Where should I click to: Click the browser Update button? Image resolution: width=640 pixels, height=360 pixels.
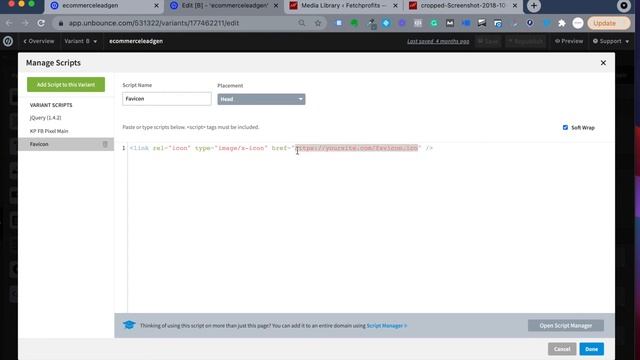(609, 23)
